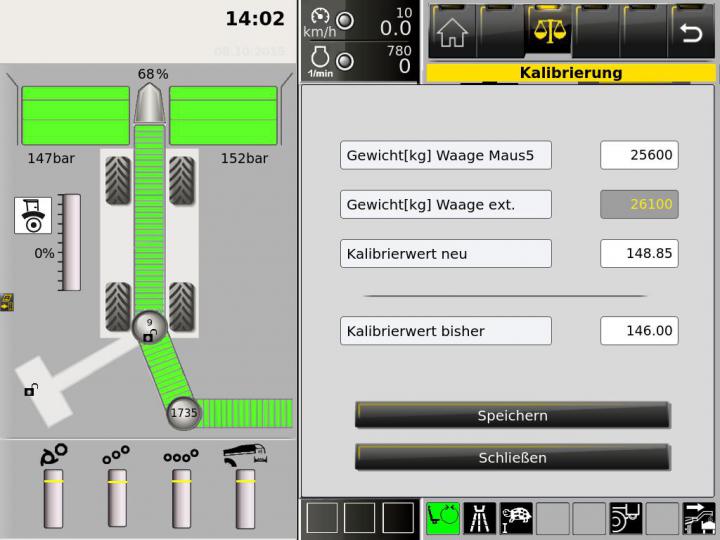
Task: Toggle the engine rpm indicator radio
Action: point(345,61)
